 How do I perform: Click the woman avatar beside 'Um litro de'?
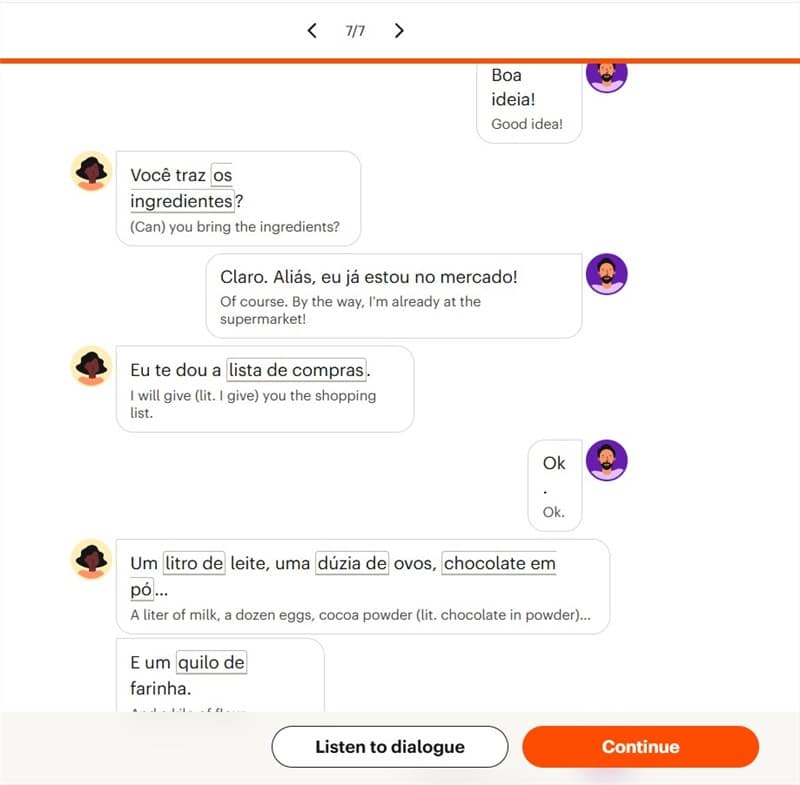91,560
